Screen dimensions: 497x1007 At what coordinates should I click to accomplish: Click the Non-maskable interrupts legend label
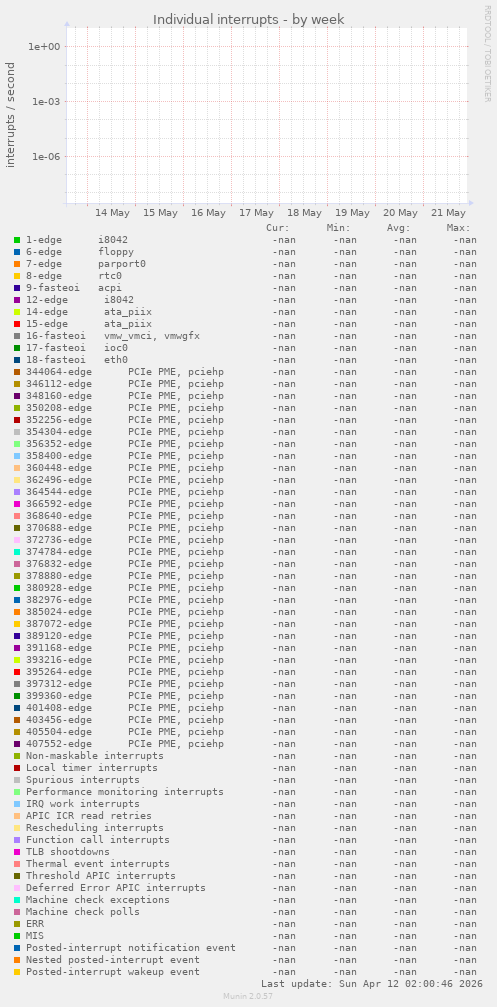point(94,756)
